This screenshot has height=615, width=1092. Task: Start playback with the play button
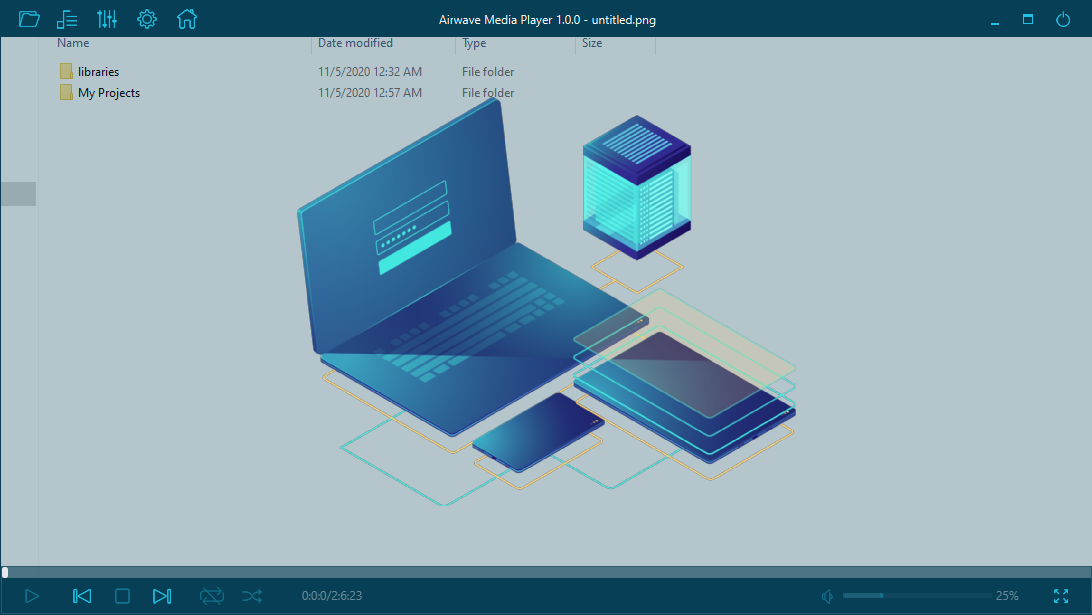tap(31, 596)
